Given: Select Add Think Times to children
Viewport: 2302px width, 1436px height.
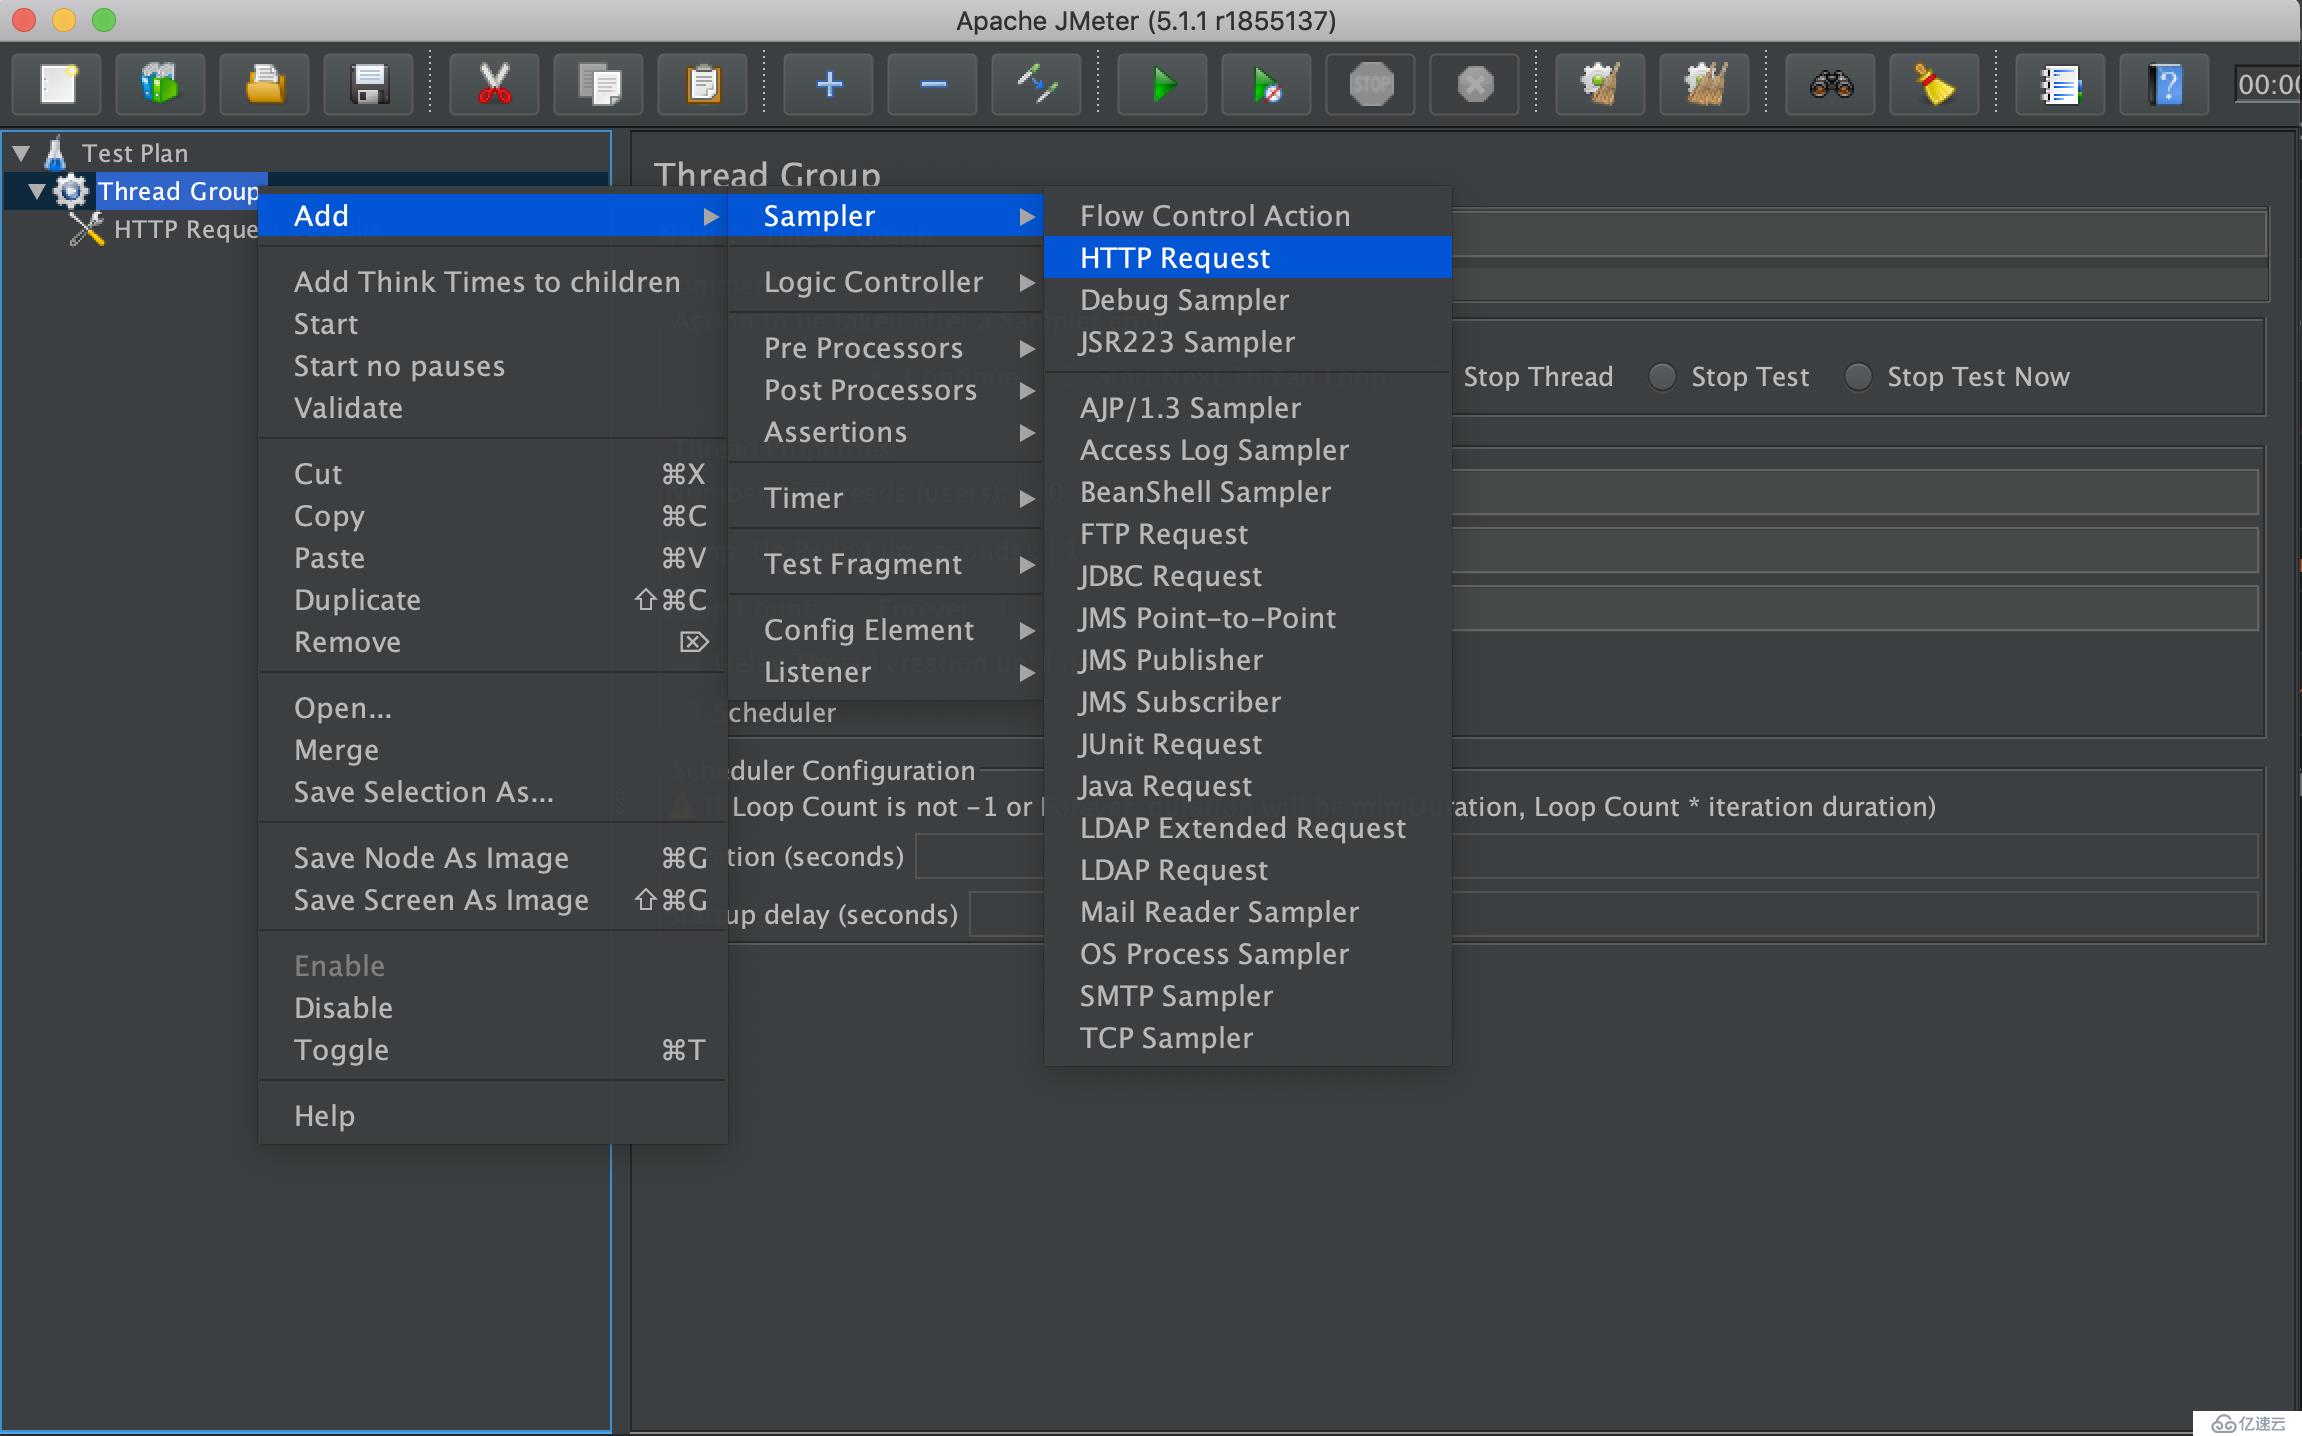Looking at the screenshot, I should click(x=492, y=282).
